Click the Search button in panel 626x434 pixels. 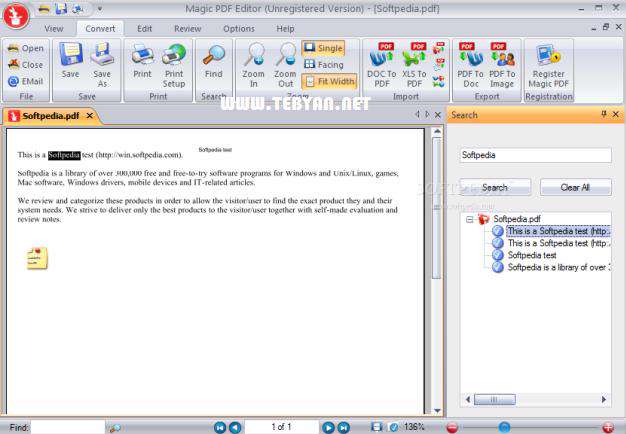(x=495, y=187)
